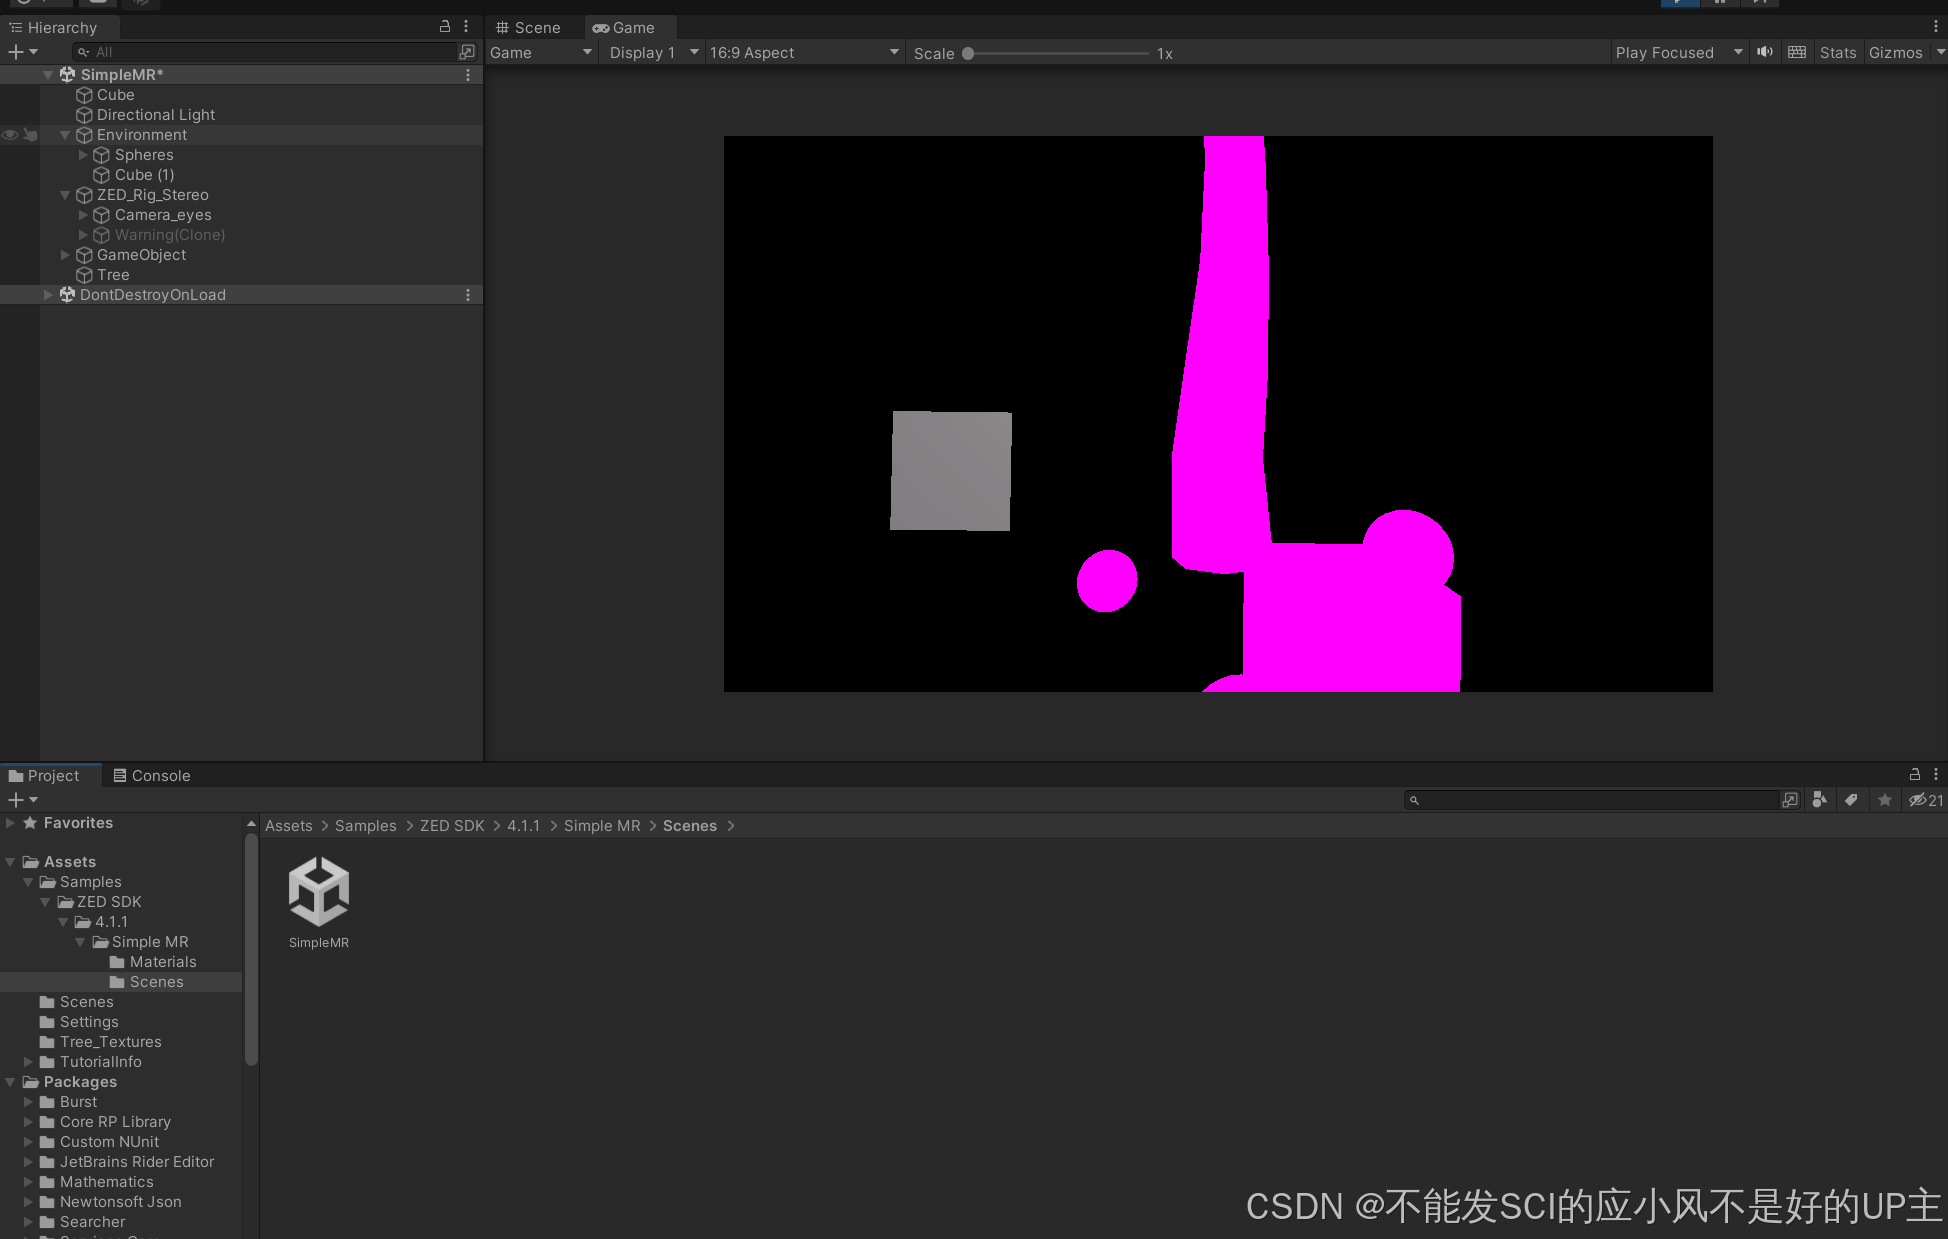Toggle hidden packages visibility count
The image size is (1948, 1239).
click(x=1925, y=800)
